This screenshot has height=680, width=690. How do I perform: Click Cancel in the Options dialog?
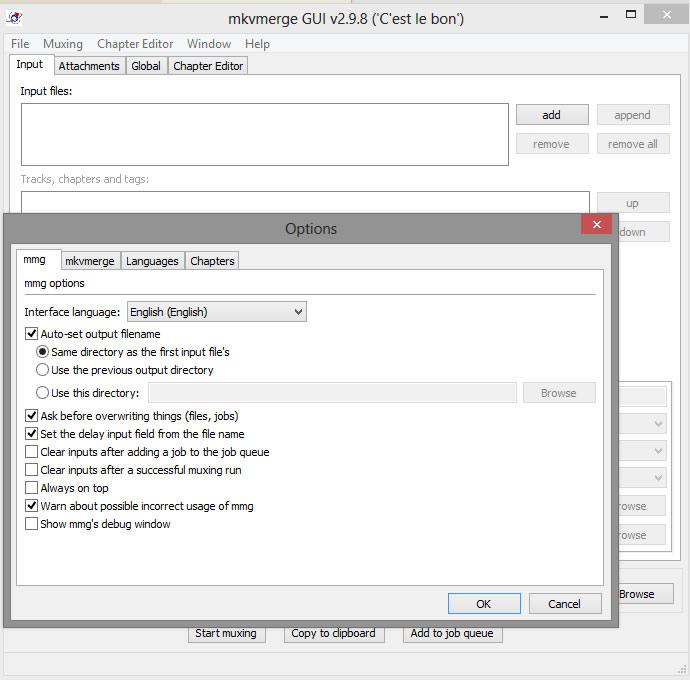tap(565, 603)
